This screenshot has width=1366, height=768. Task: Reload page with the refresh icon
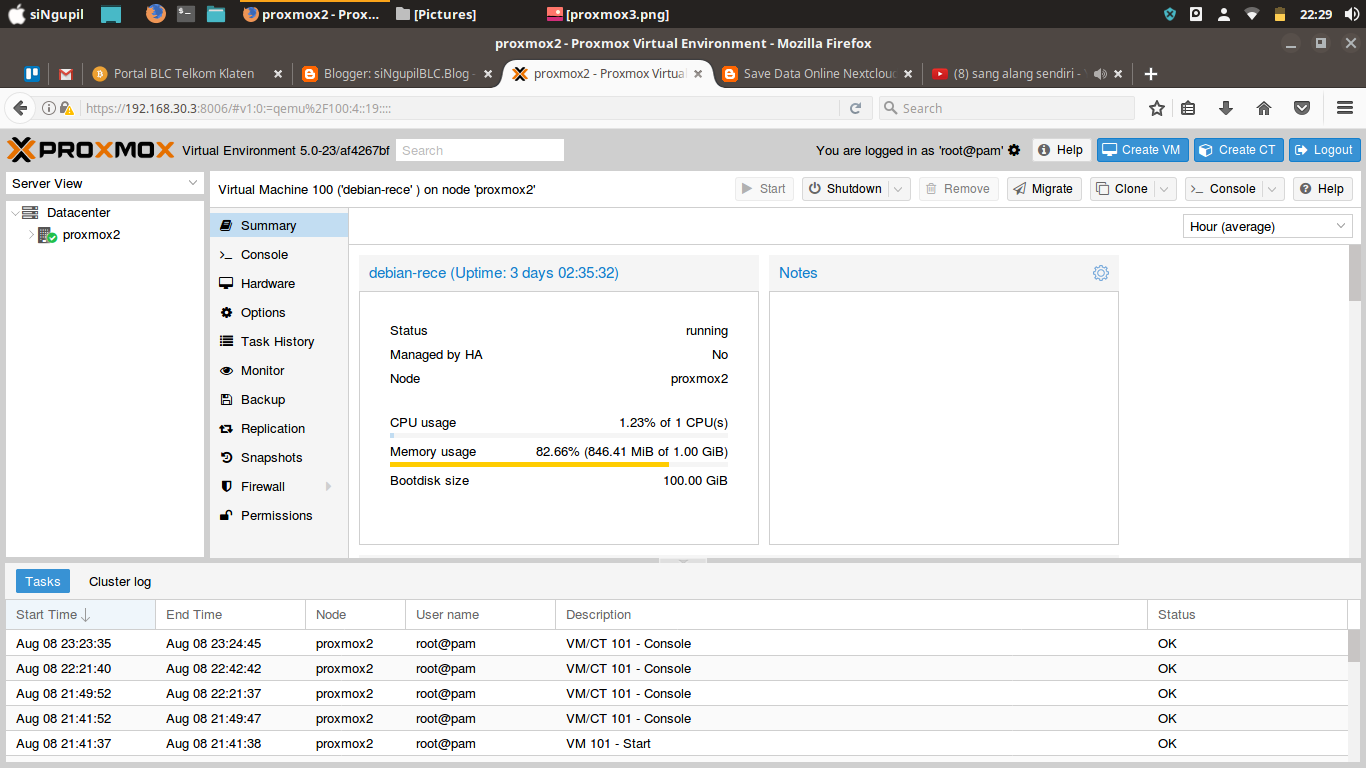pyautogui.click(x=855, y=108)
